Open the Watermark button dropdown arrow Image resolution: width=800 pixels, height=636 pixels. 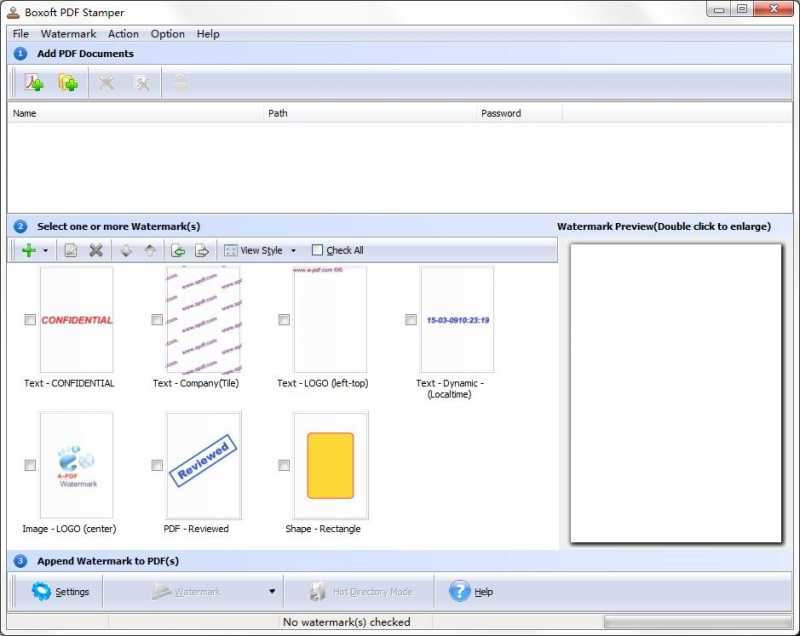(270, 591)
